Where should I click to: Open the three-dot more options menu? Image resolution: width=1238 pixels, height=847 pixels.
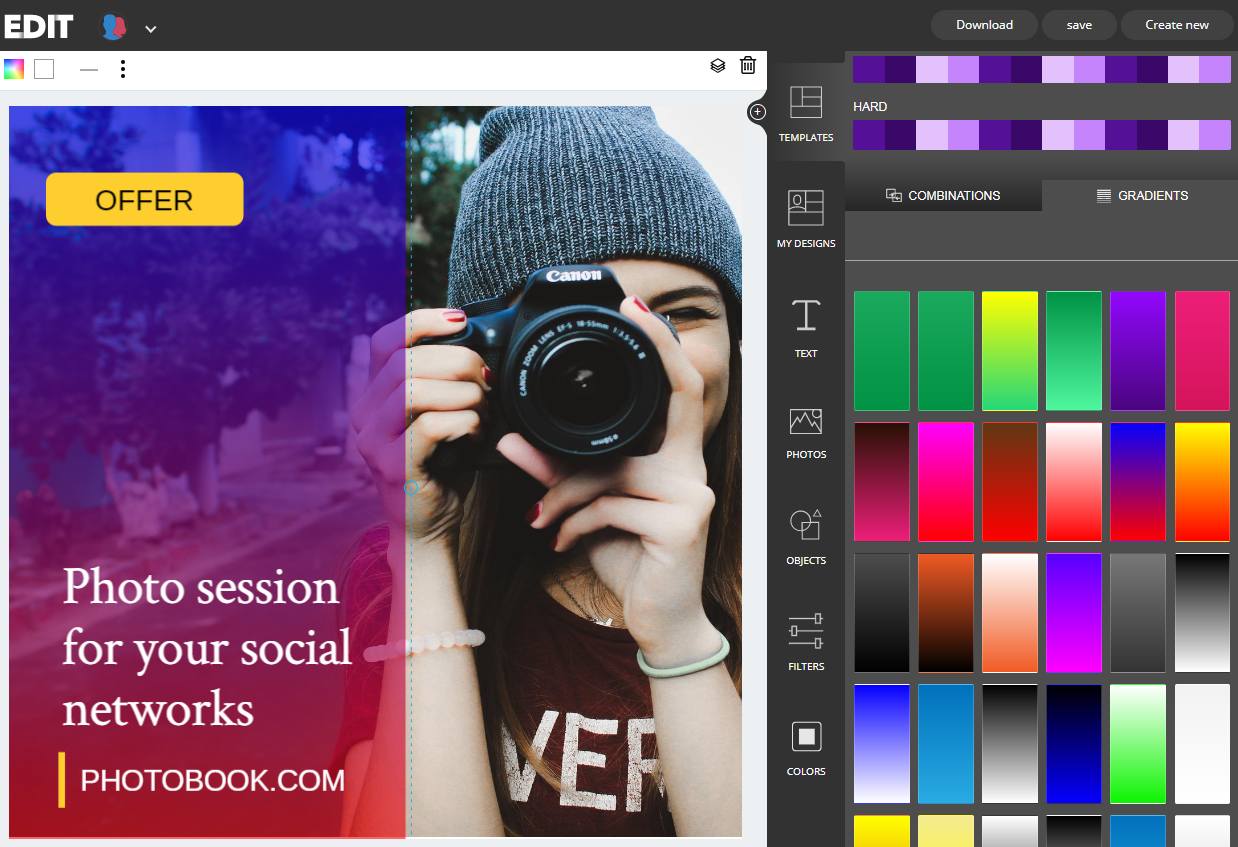click(123, 69)
